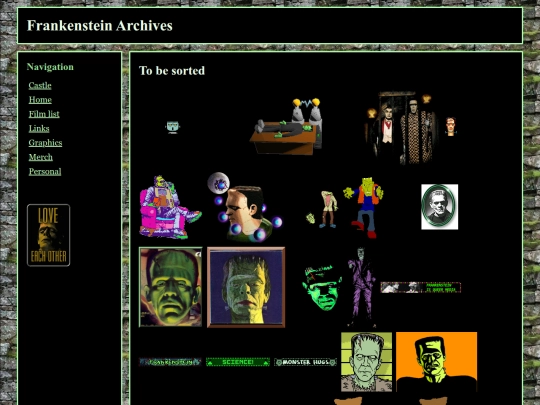Go to the Home page link
This screenshot has height=405, width=540.
pos(40,100)
